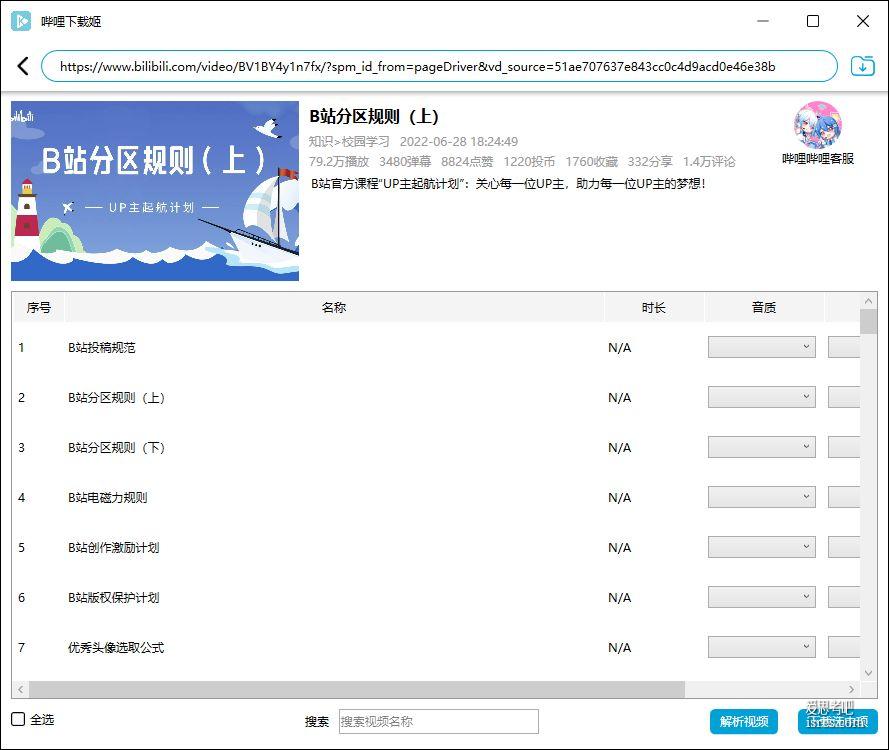Sort by the 时长 column header
The image size is (889, 750).
point(654,308)
